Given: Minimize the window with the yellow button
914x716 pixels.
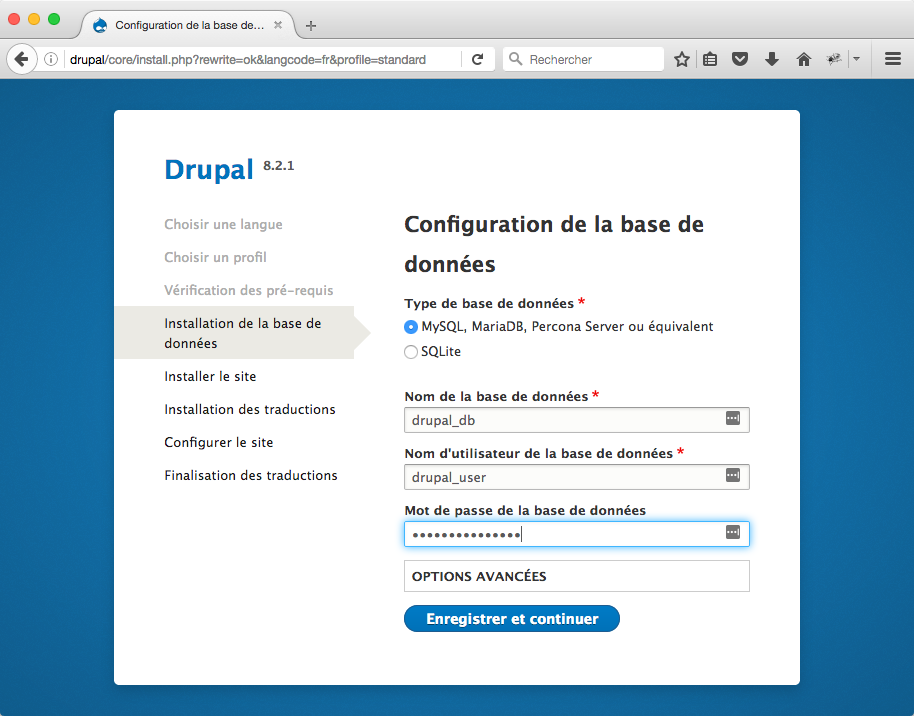Looking at the screenshot, I should click(x=34, y=19).
